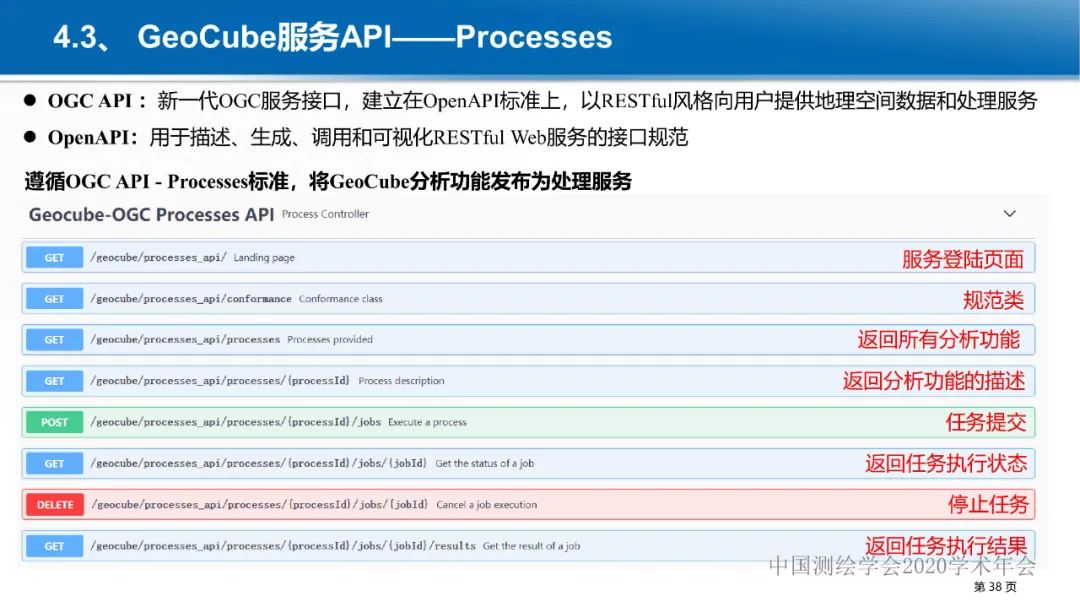Click the GET badge for Process description
This screenshot has width=1080, height=607.
[54, 381]
